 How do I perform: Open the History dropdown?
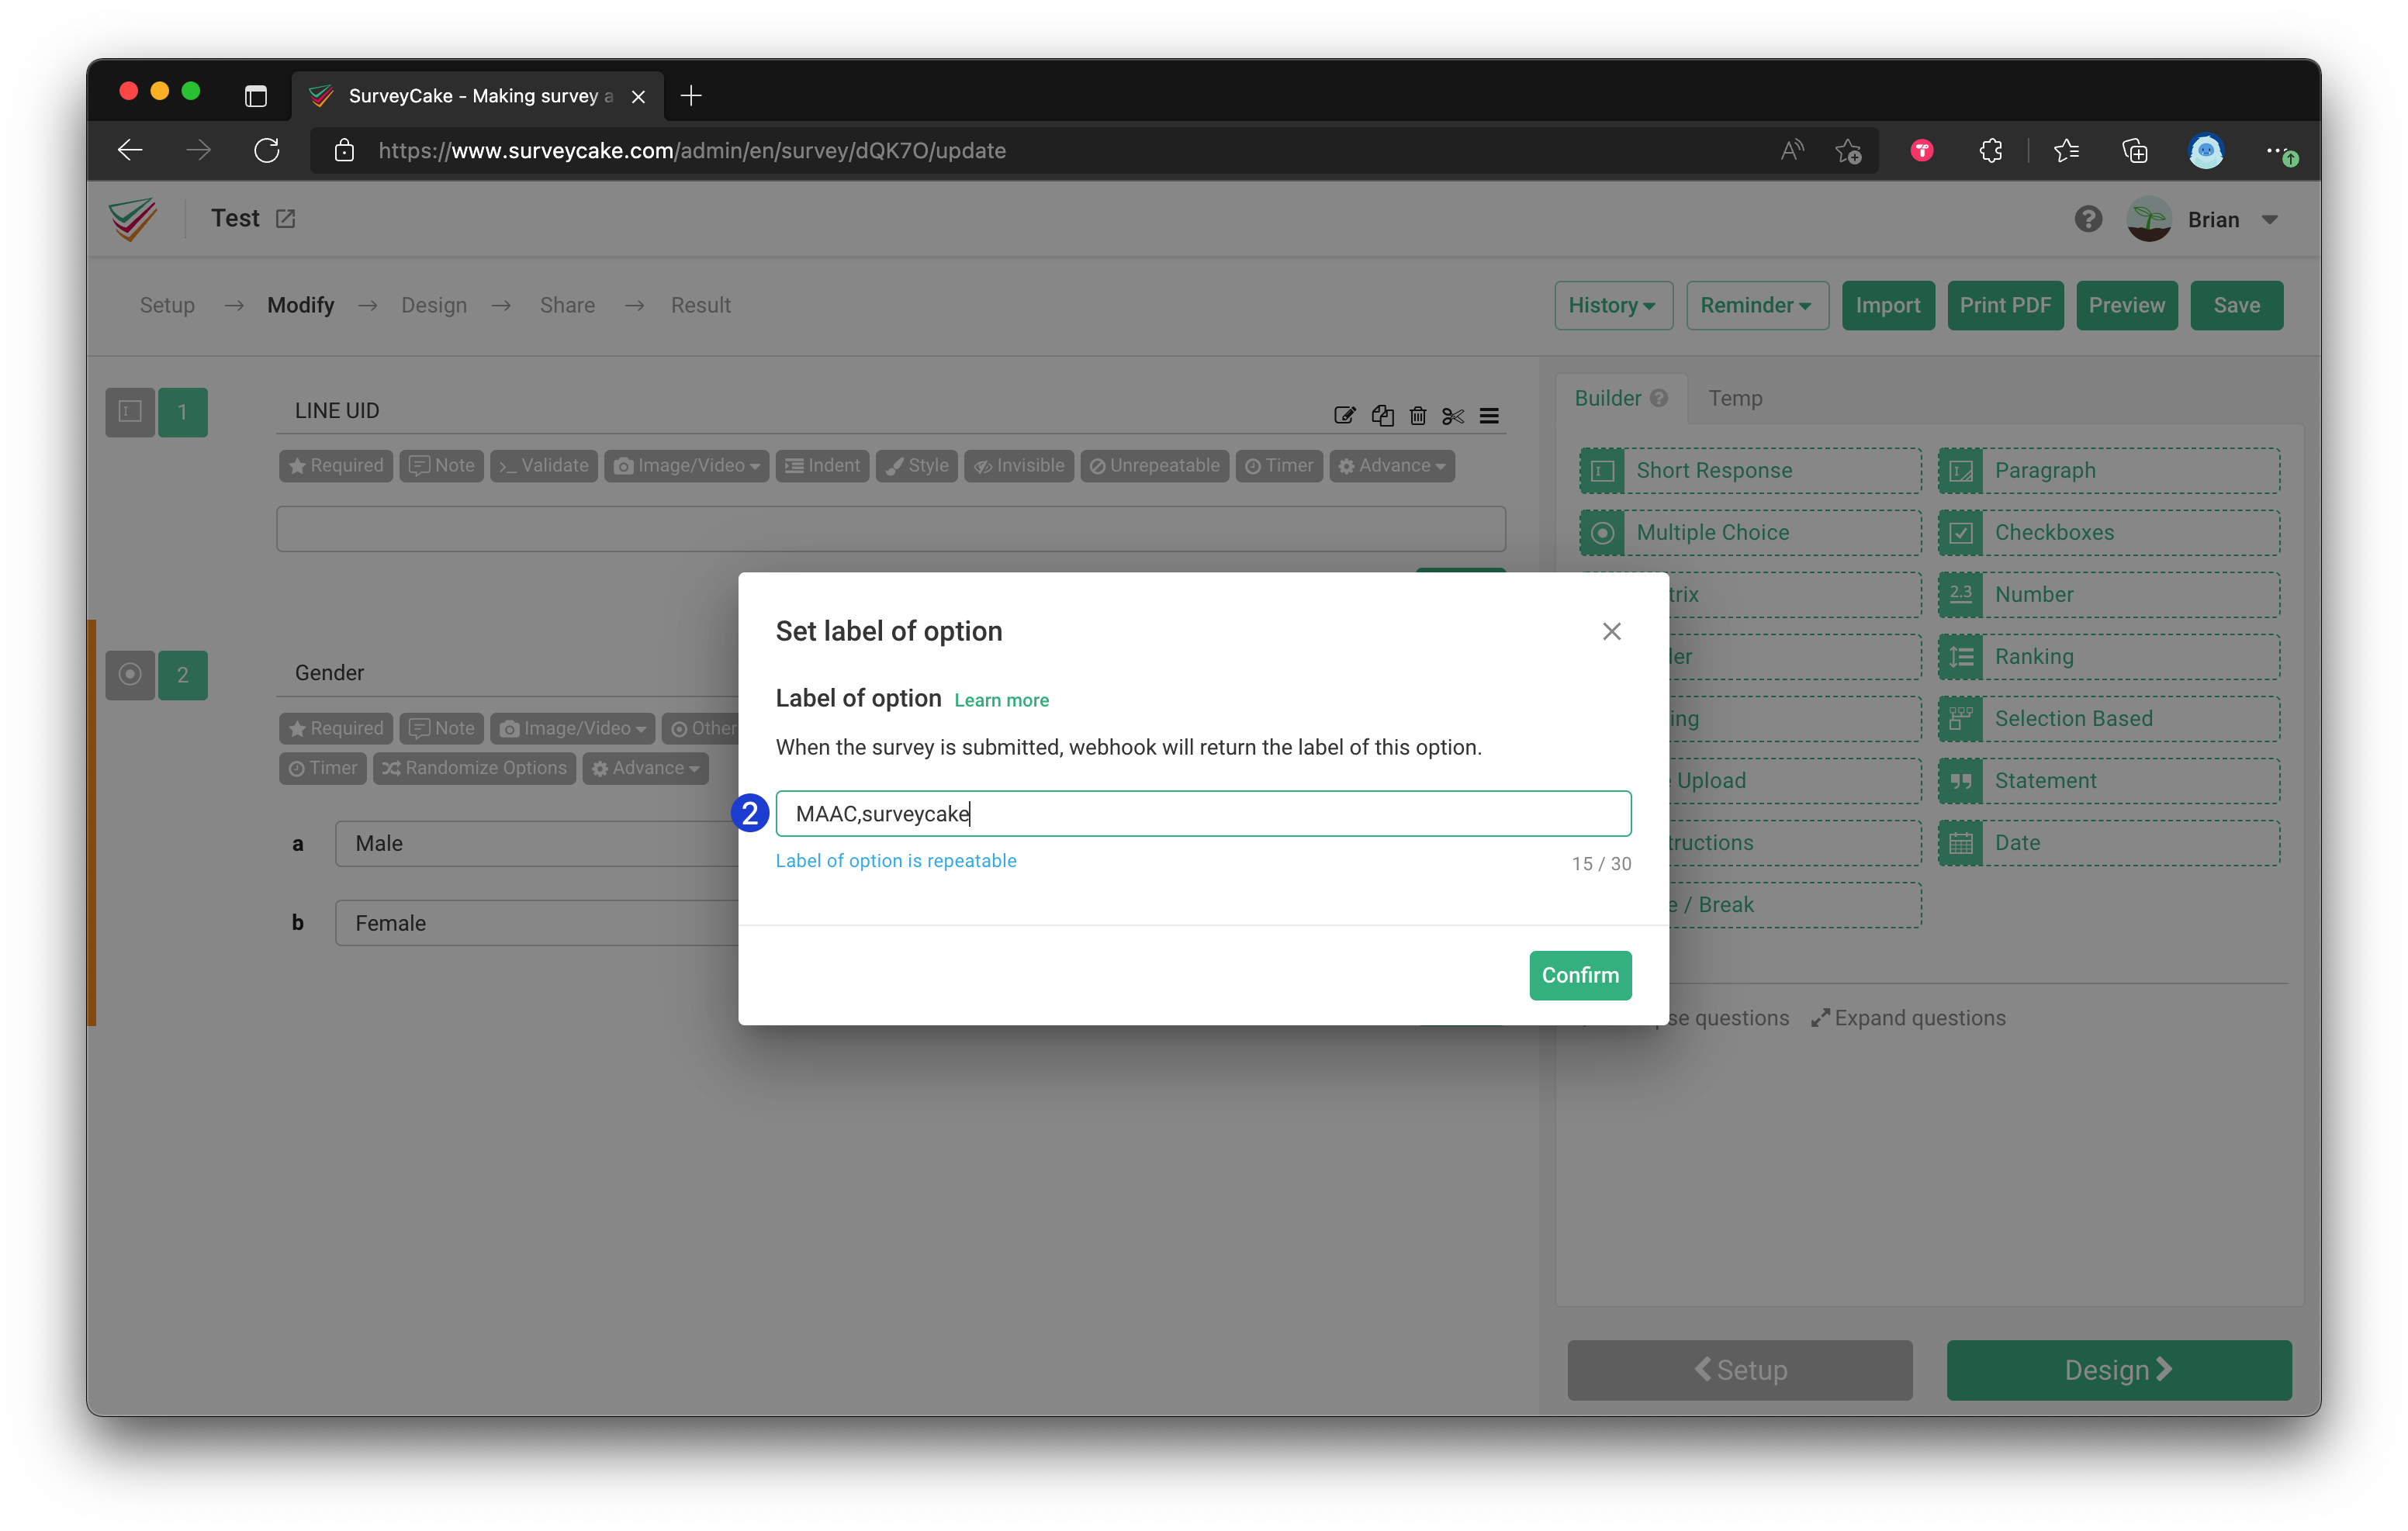pos(1613,306)
